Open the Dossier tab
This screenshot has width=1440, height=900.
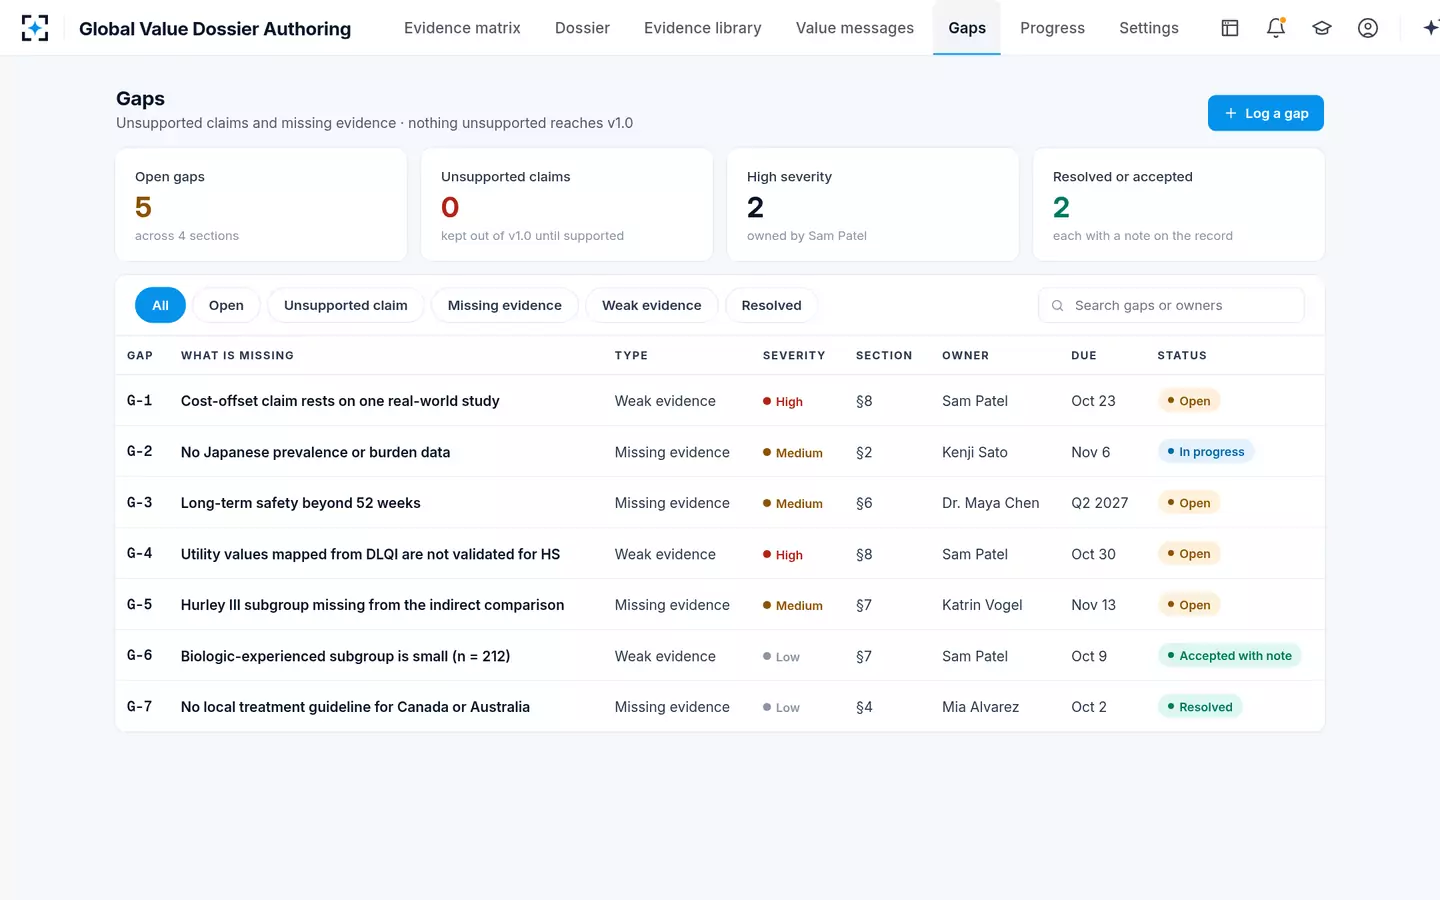tap(582, 28)
